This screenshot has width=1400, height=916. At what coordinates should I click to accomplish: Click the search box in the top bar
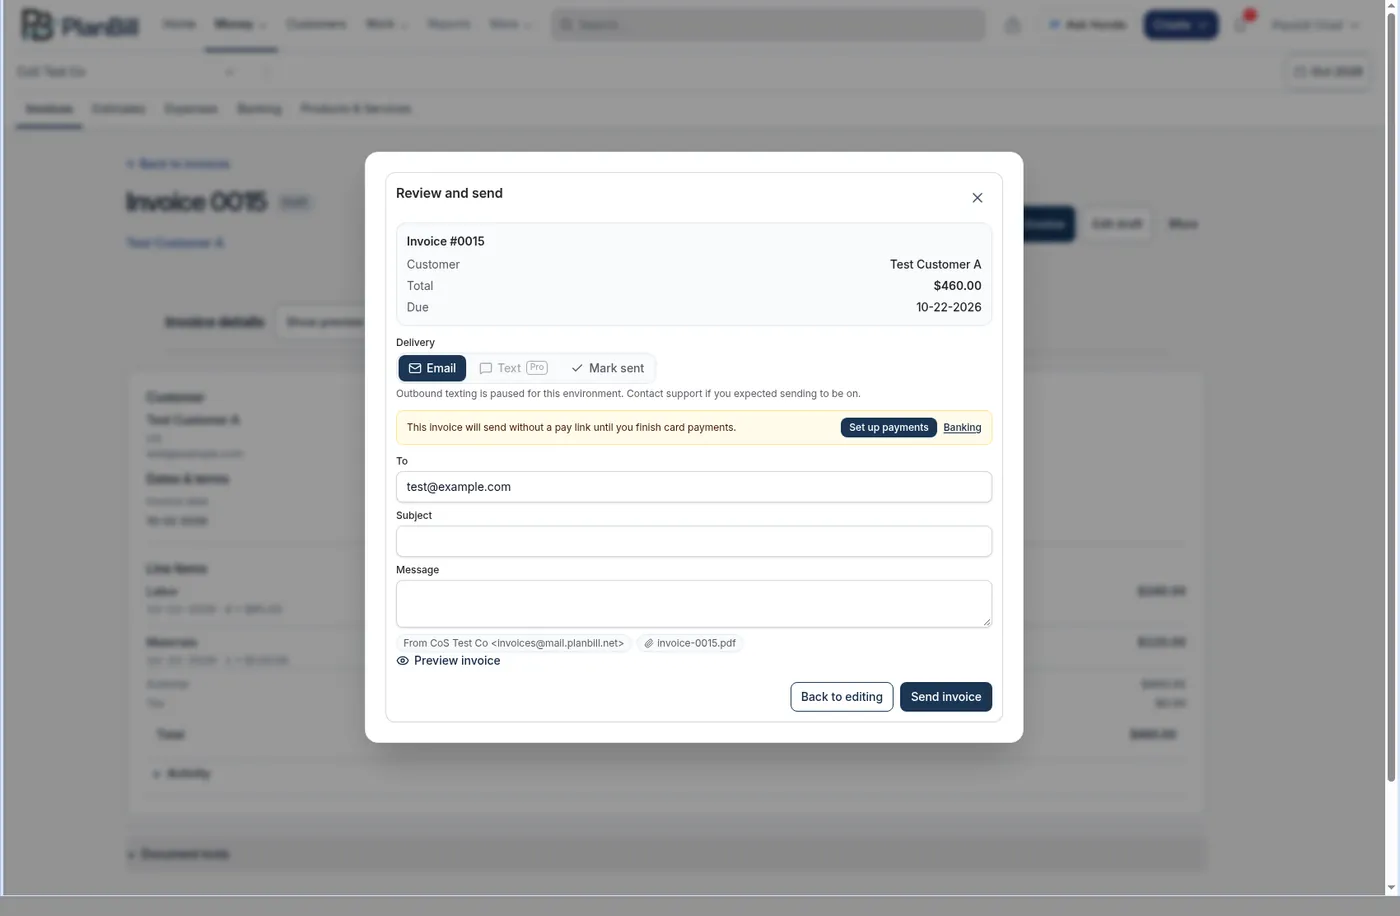pyautogui.click(x=768, y=25)
